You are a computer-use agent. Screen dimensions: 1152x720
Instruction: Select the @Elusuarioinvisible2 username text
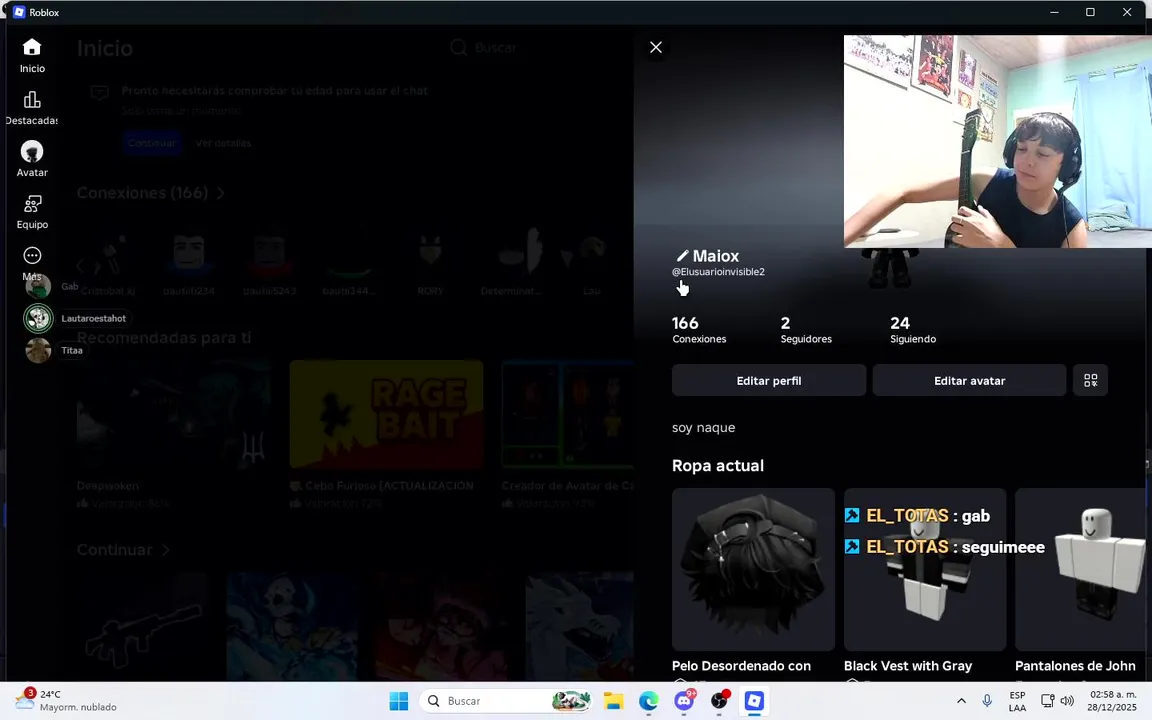(x=718, y=272)
